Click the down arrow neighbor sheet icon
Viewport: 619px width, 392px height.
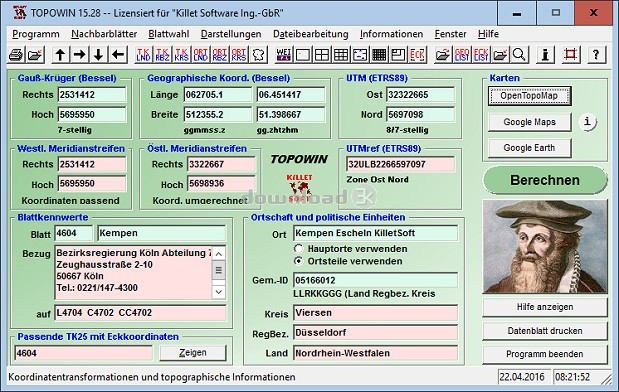point(99,54)
